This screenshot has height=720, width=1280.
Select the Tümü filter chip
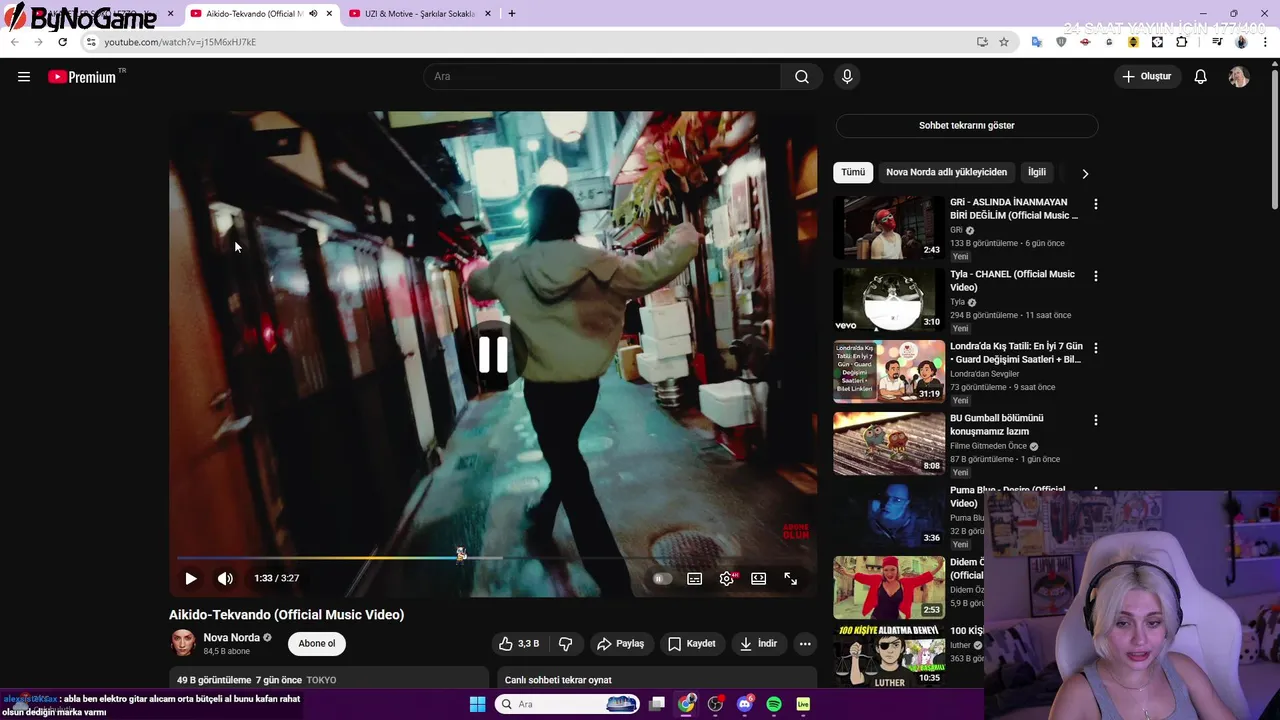853,172
